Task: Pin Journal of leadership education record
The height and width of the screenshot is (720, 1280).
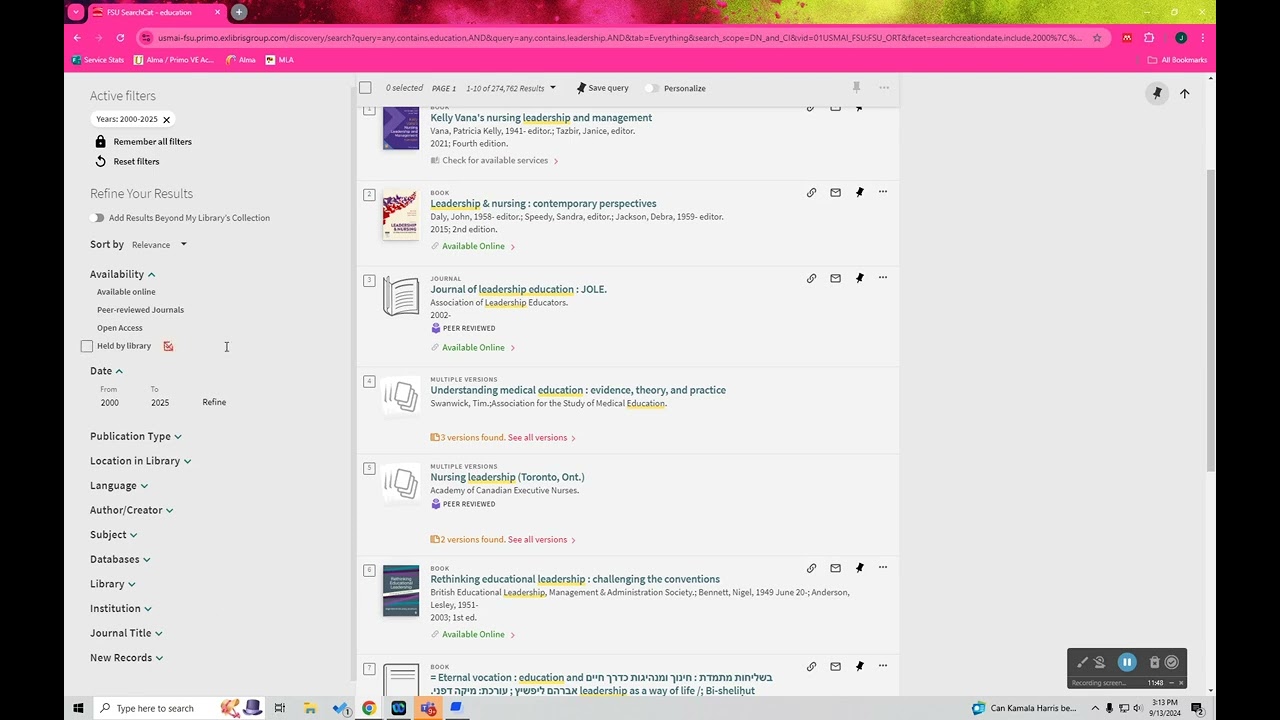Action: pos(859,278)
